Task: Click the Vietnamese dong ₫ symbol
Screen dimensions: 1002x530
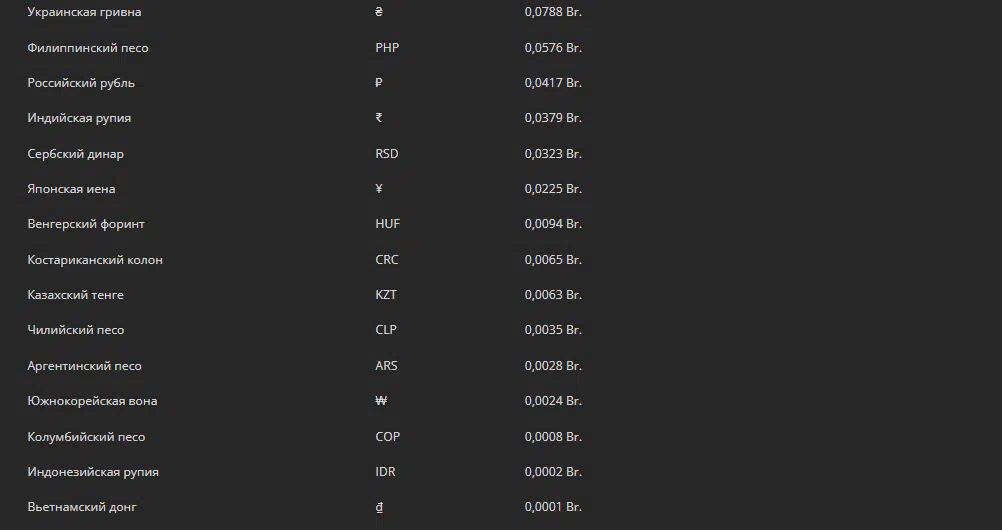Action: click(x=379, y=507)
